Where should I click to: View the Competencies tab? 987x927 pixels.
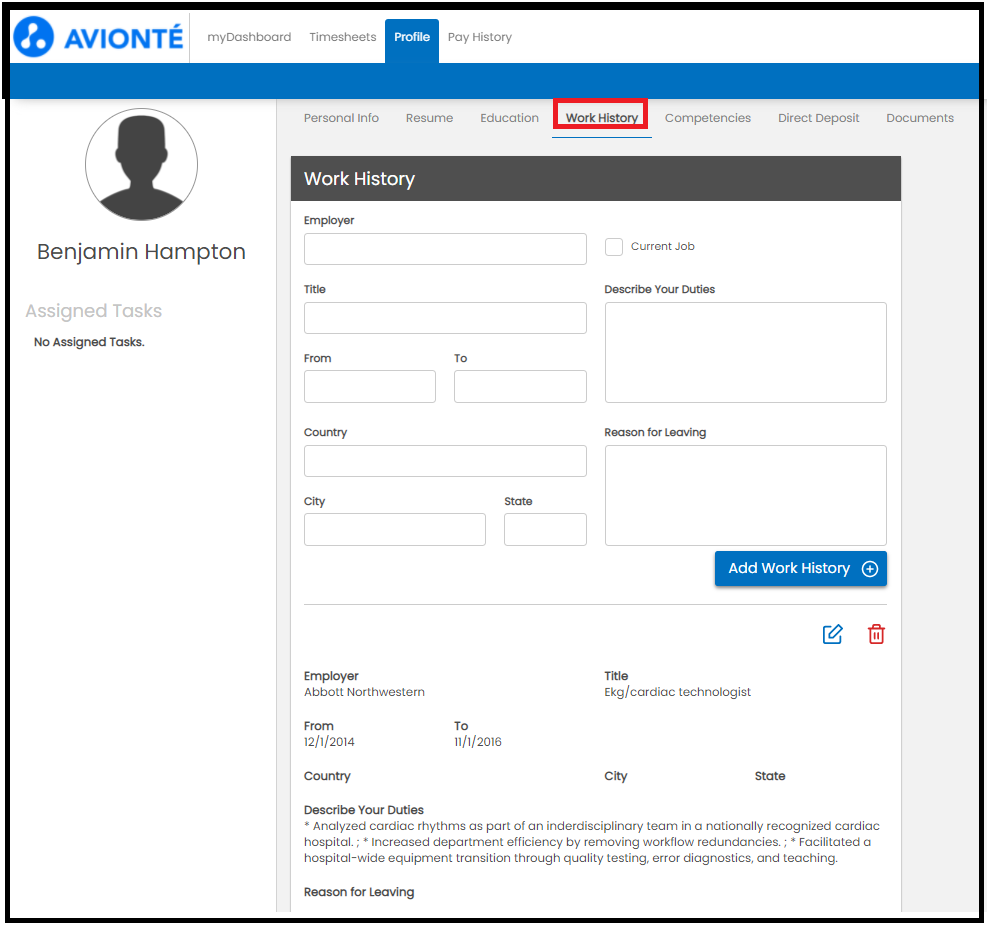(x=707, y=118)
